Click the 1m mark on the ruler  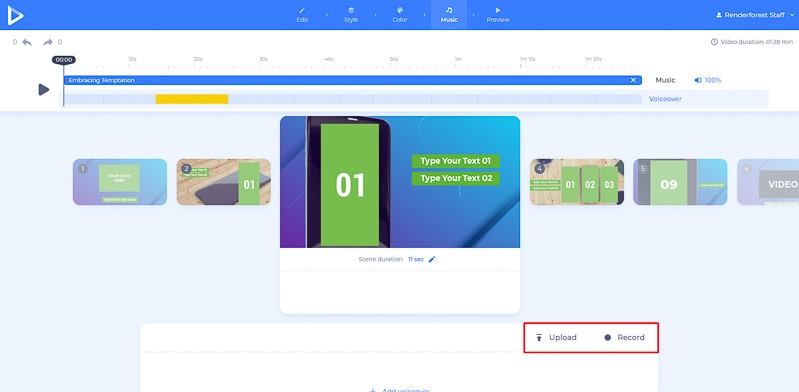pos(458,59)
